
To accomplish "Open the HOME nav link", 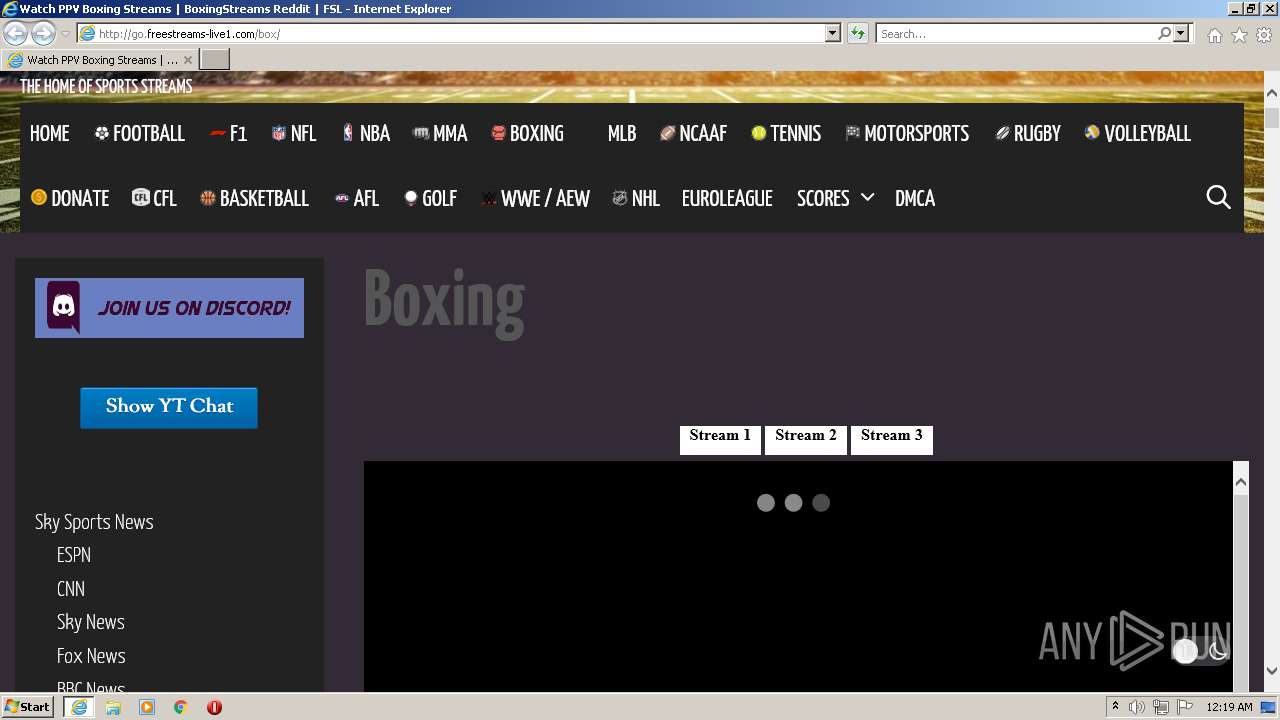I will pos(49,133).
